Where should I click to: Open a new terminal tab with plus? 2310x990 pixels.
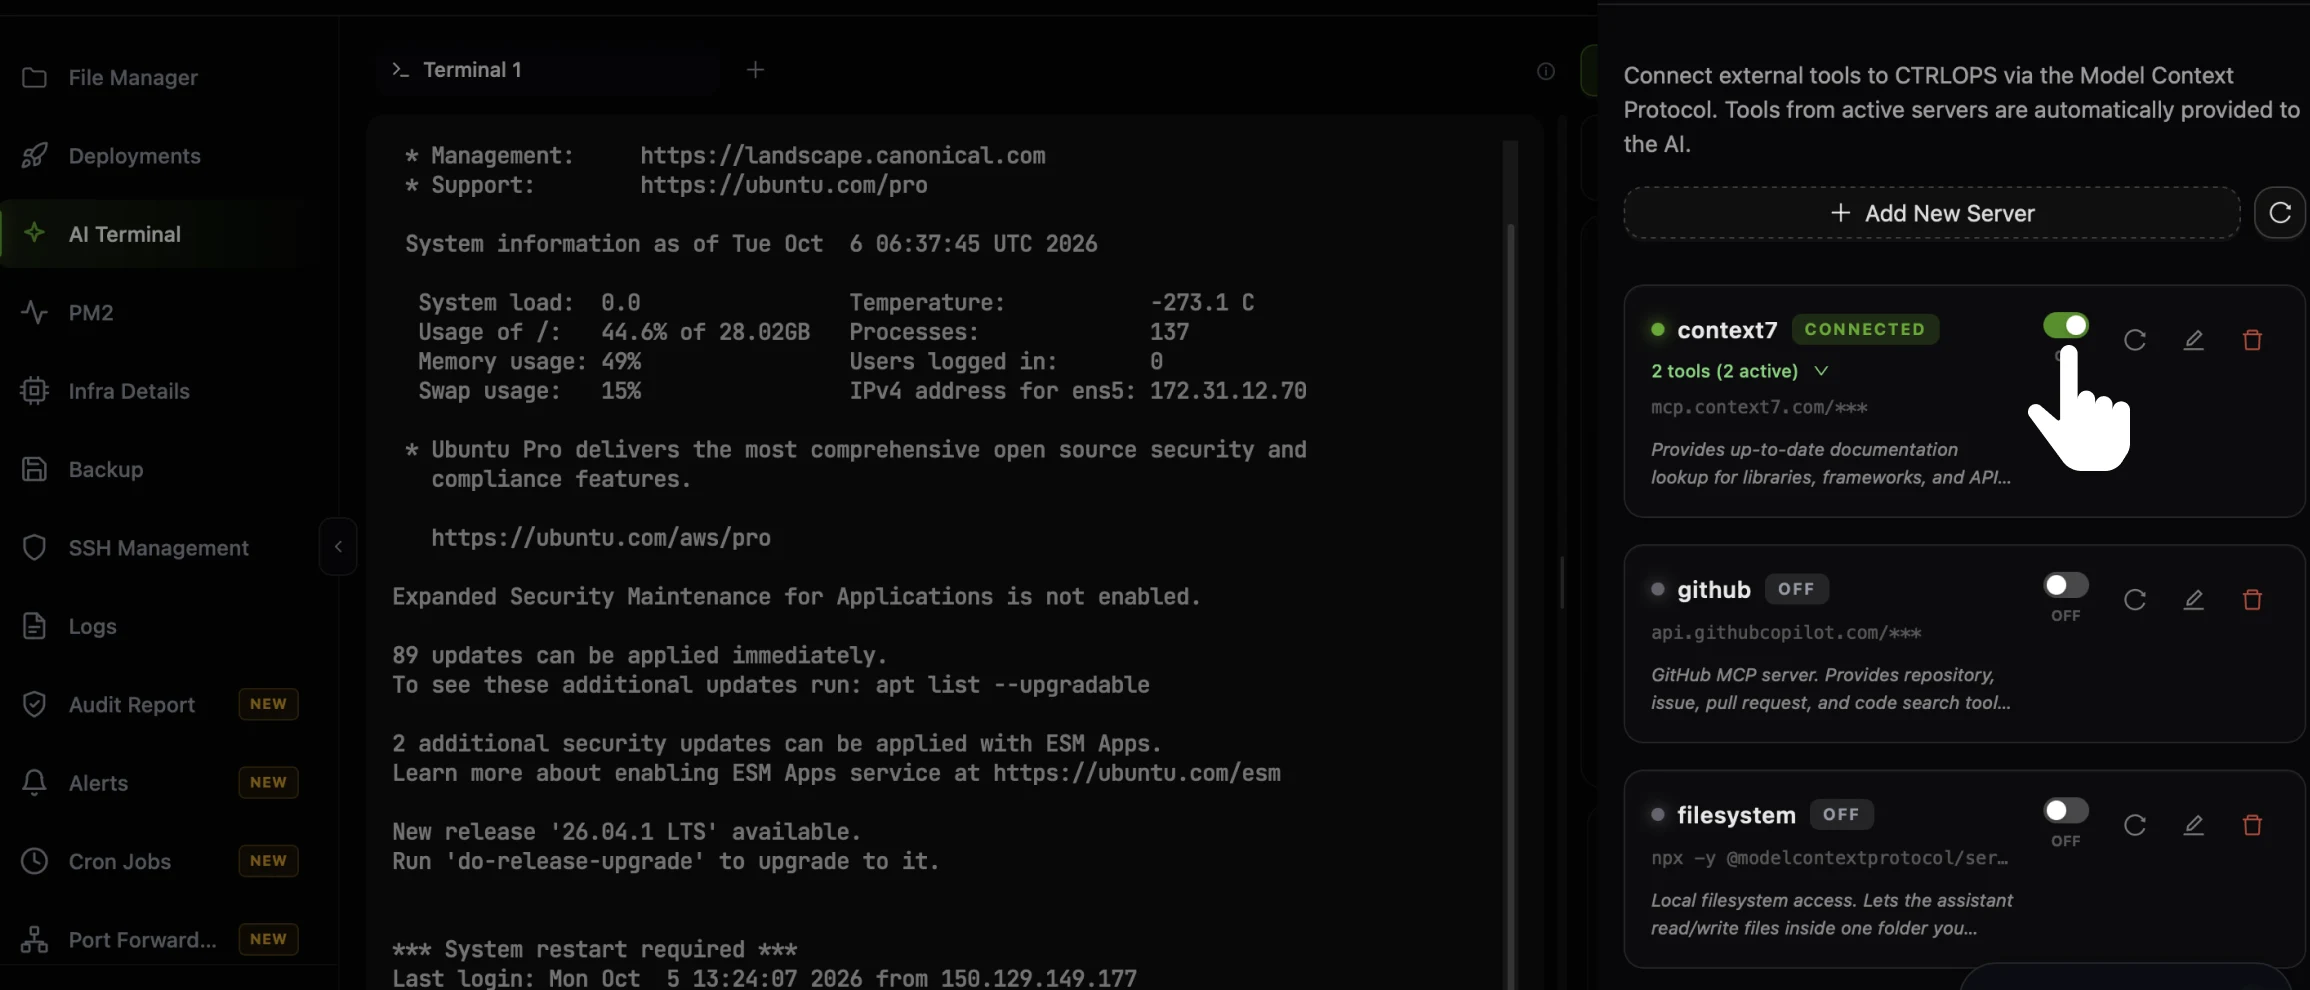pos(756,70)
